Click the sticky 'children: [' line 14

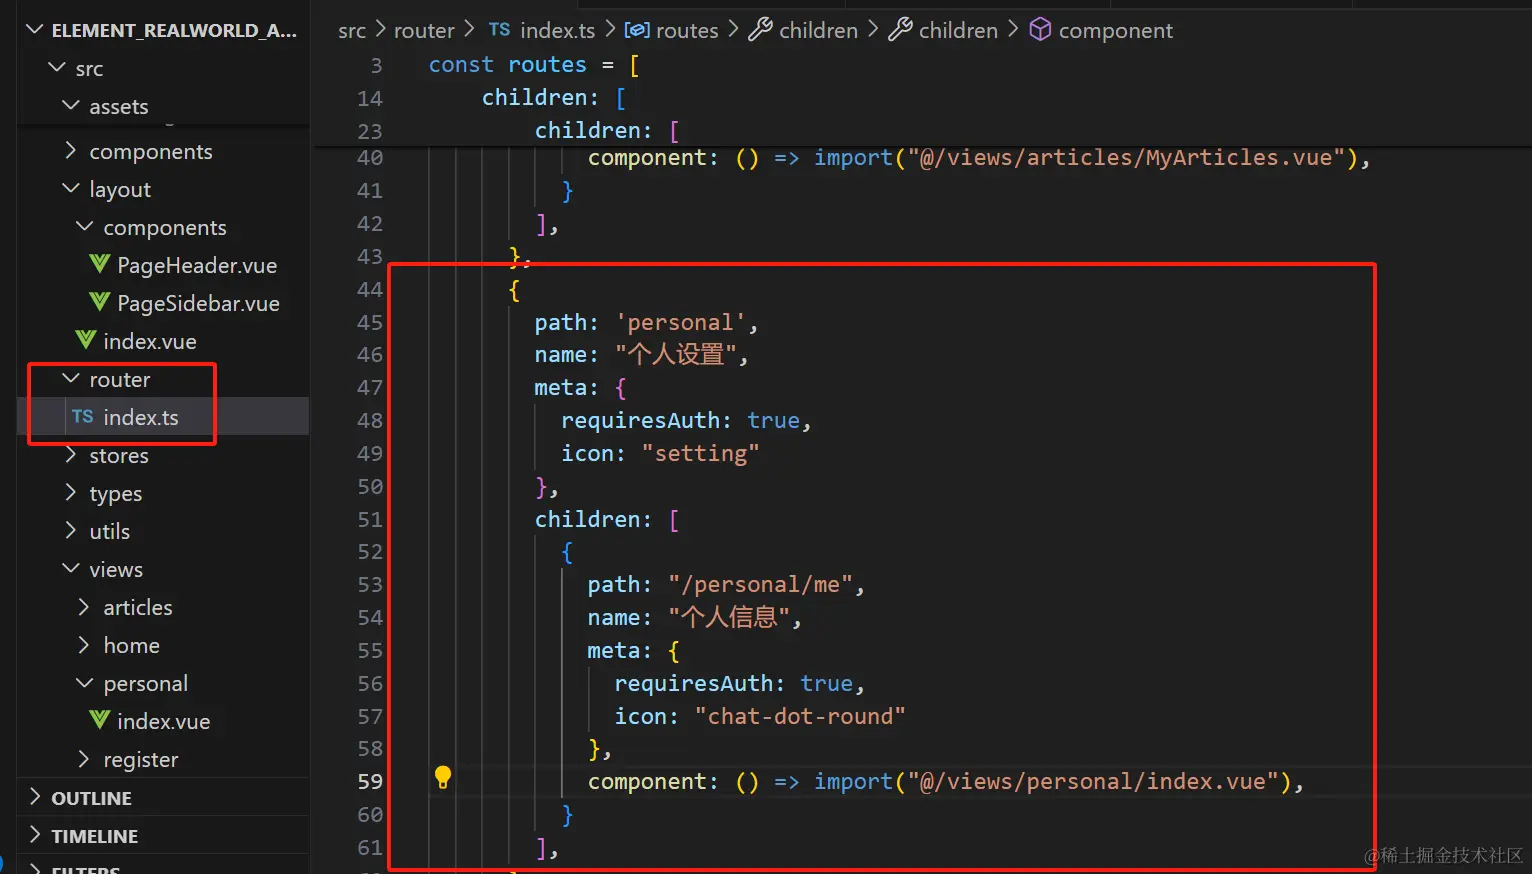tap(554, 98)
